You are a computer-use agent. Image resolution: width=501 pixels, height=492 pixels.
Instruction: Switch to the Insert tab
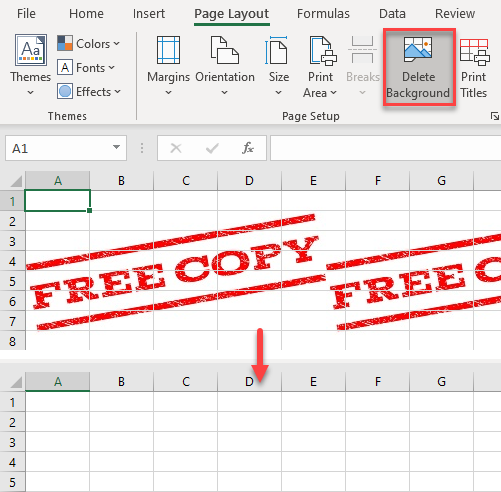coord(149,14)
